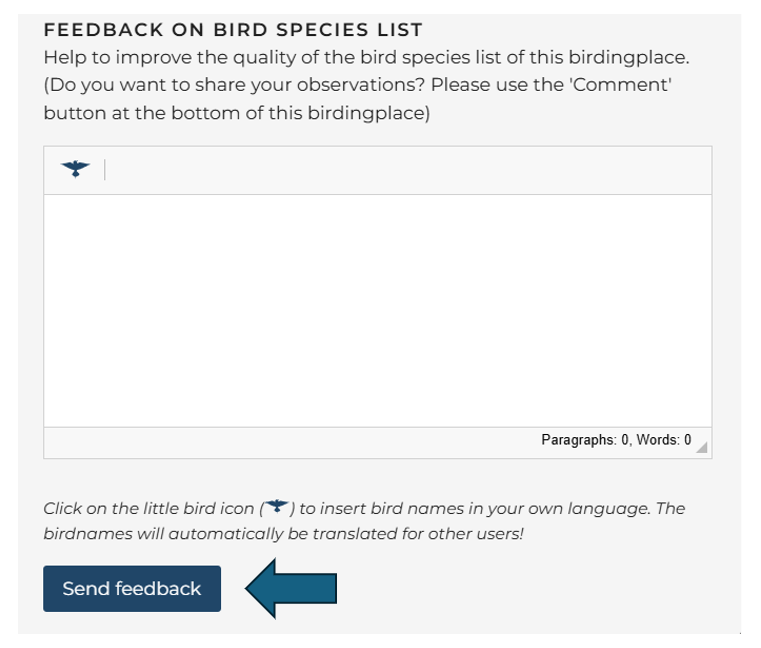
Task: Click the small bird icon in italic hint
Action: click(x=277, y=507)
